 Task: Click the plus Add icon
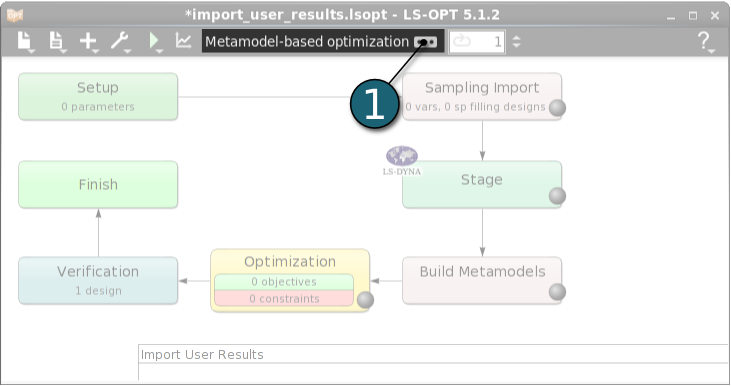[88, 41]
